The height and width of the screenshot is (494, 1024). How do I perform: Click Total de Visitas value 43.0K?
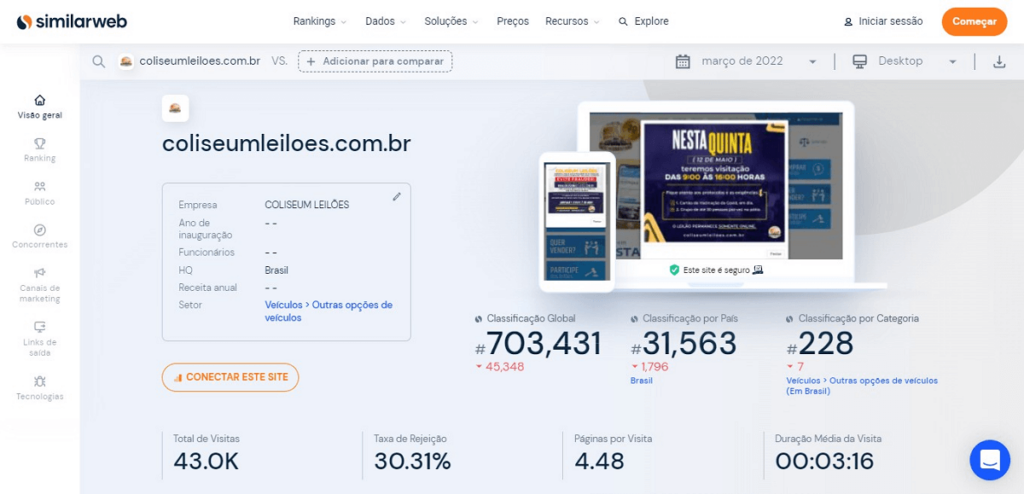click(206, 461)
